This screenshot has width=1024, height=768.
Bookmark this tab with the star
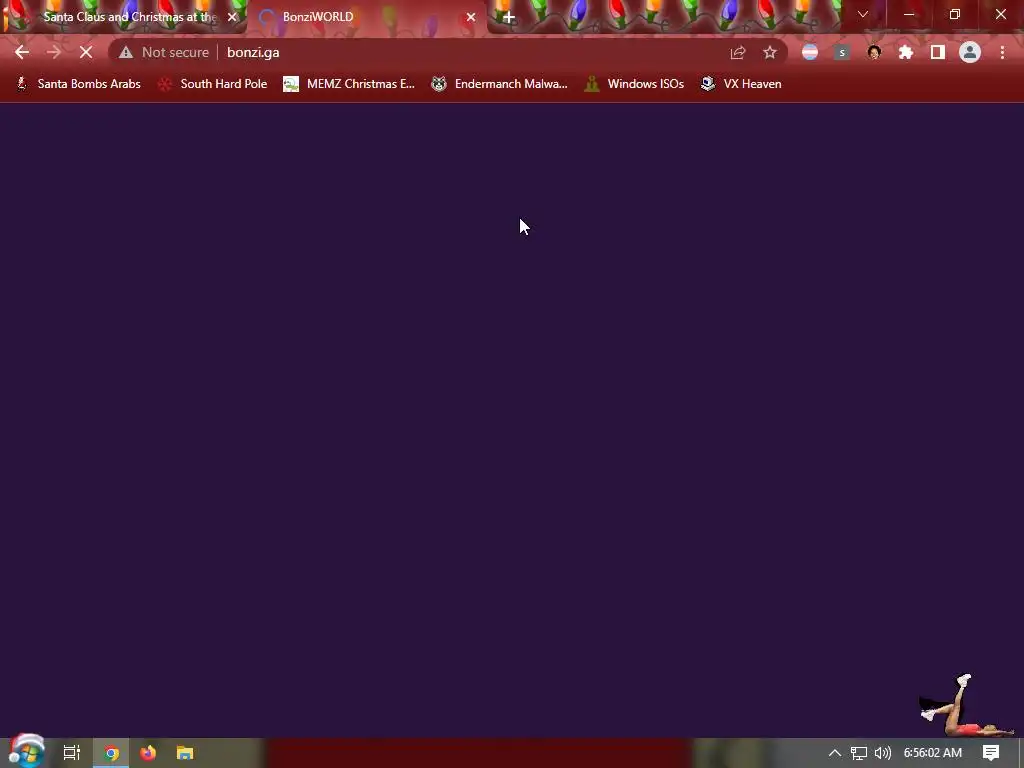click(x=770, y=52)
